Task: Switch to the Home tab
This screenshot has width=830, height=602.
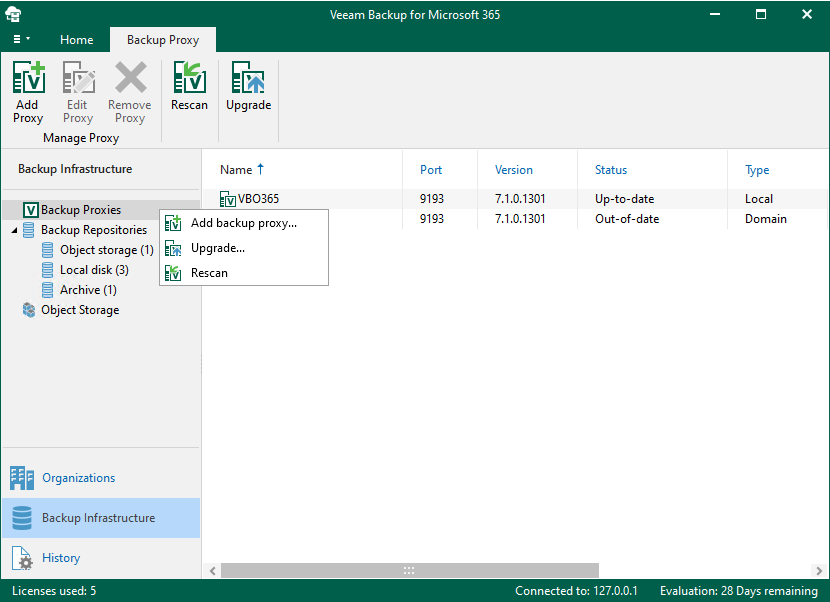Action: [77, 40]
